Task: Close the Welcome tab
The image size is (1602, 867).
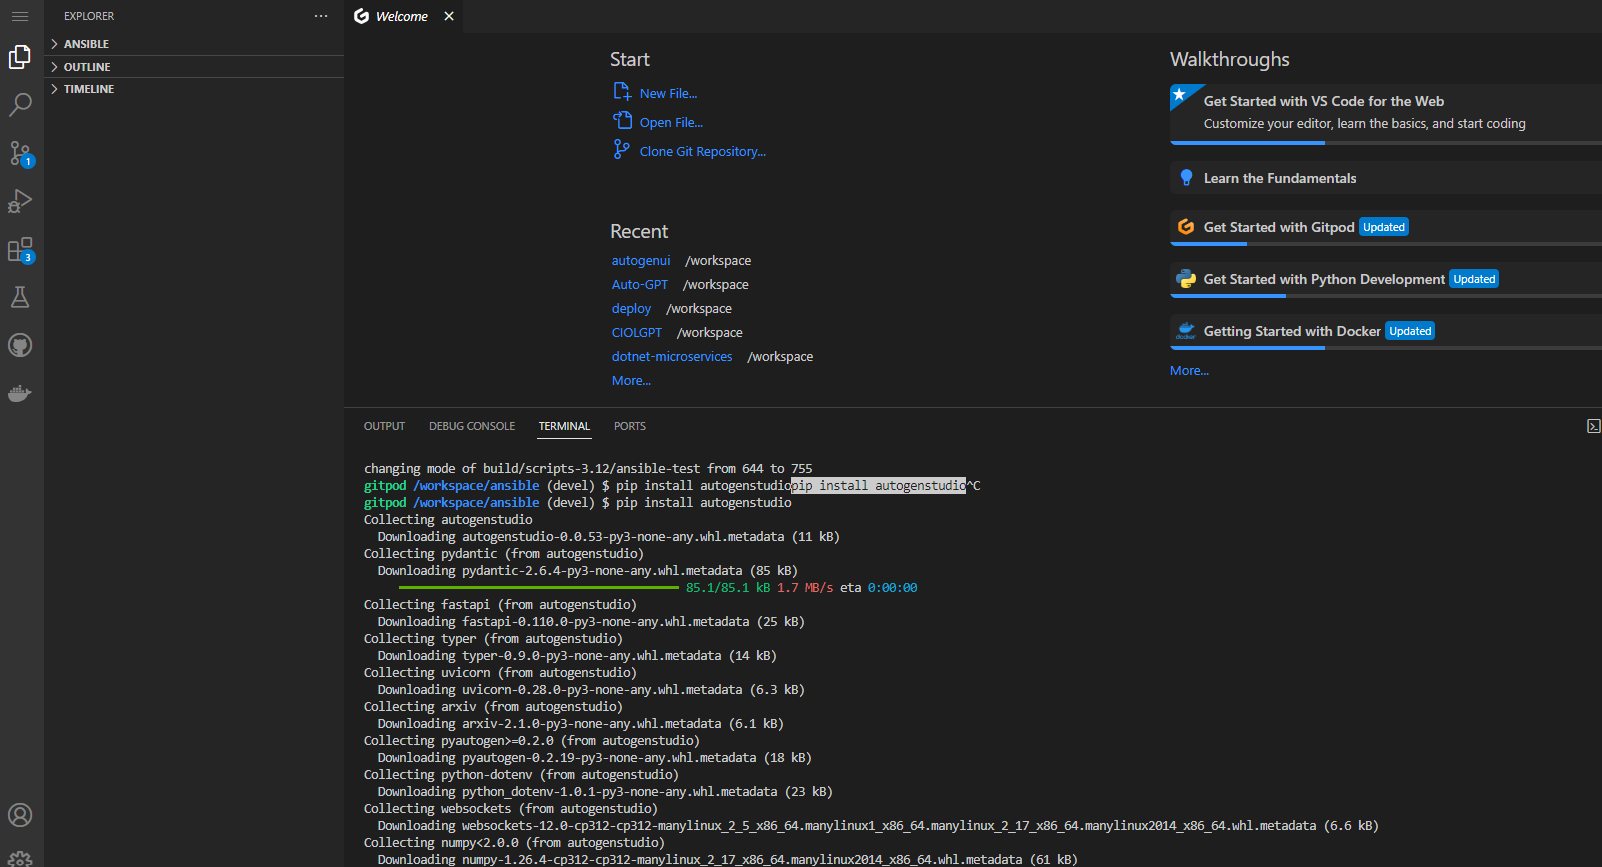Action: pos(449,16)
